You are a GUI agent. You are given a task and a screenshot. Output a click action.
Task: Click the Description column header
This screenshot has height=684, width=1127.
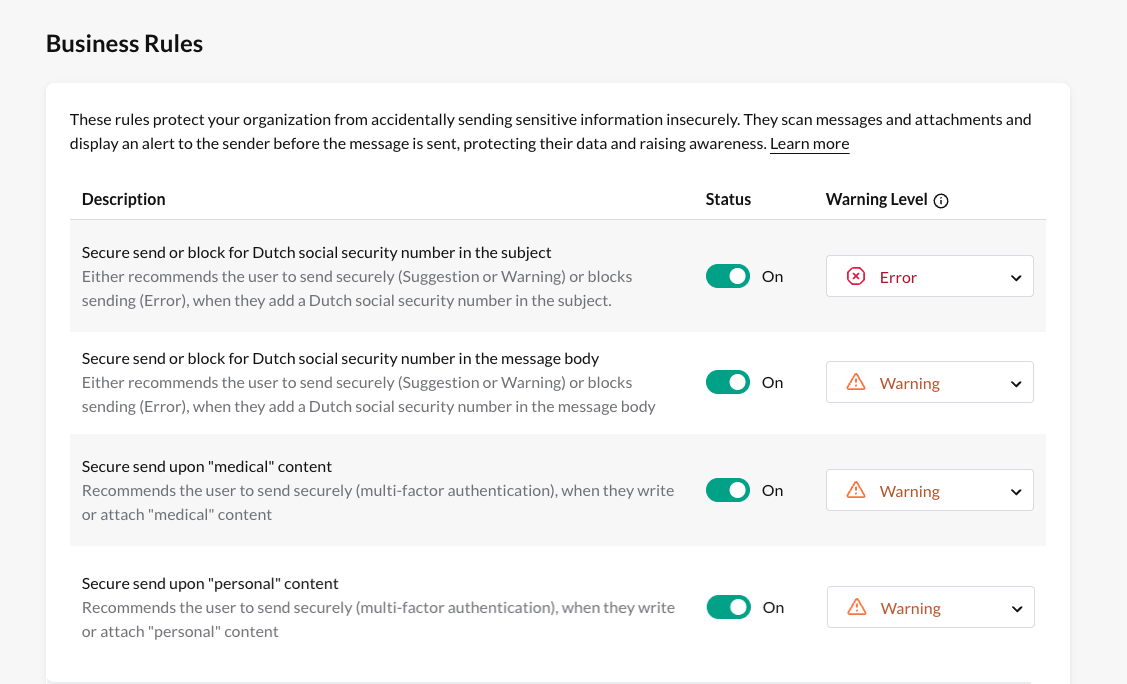[x=124, y=199]
